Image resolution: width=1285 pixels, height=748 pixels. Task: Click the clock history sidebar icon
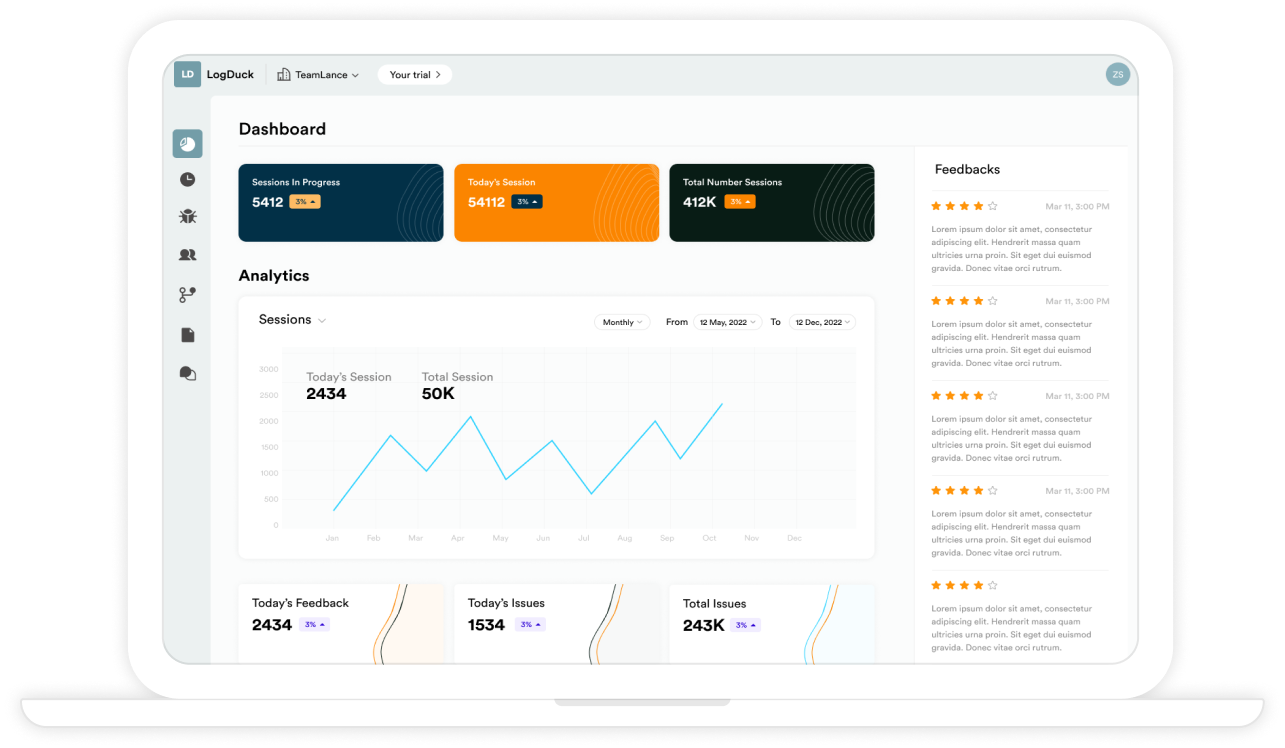187,180
